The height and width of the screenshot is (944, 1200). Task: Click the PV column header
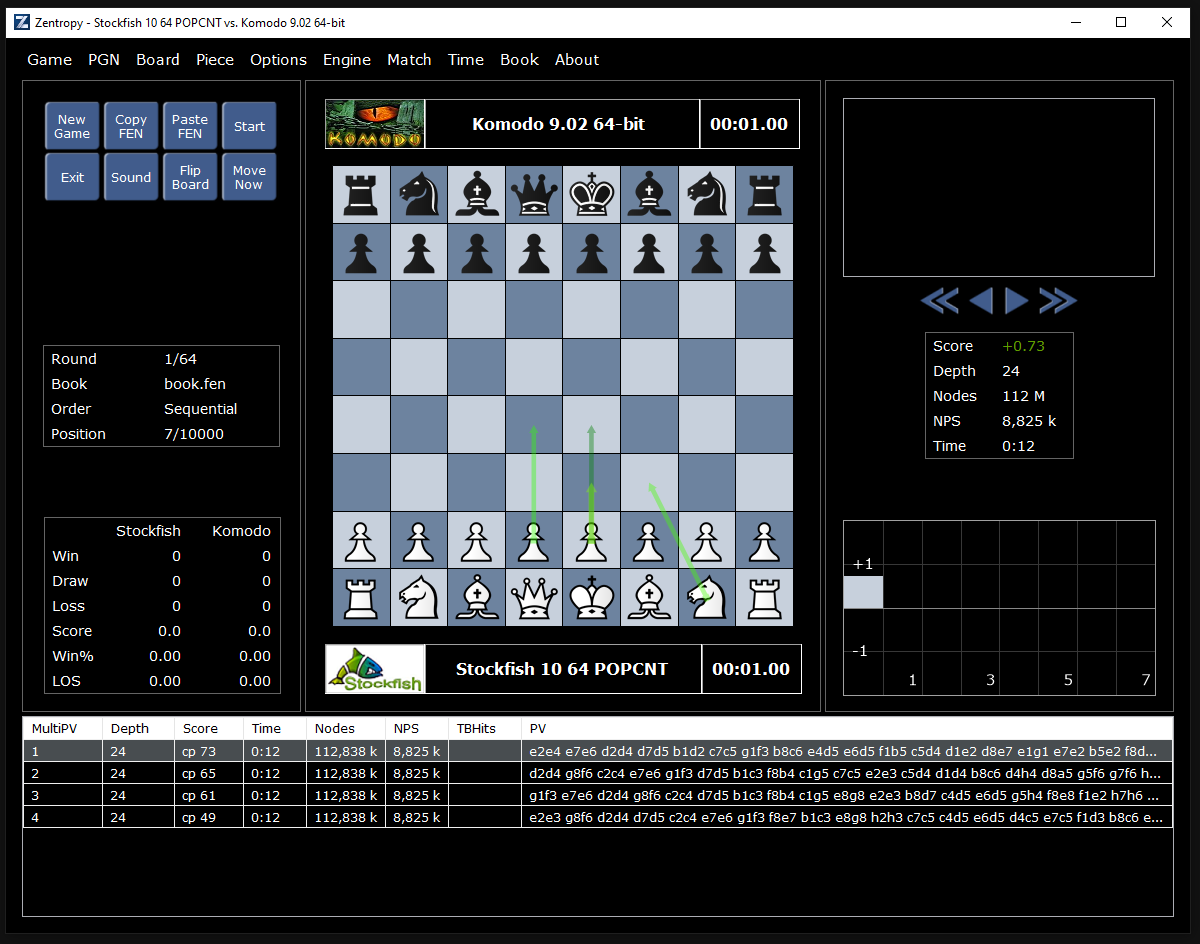847,729
